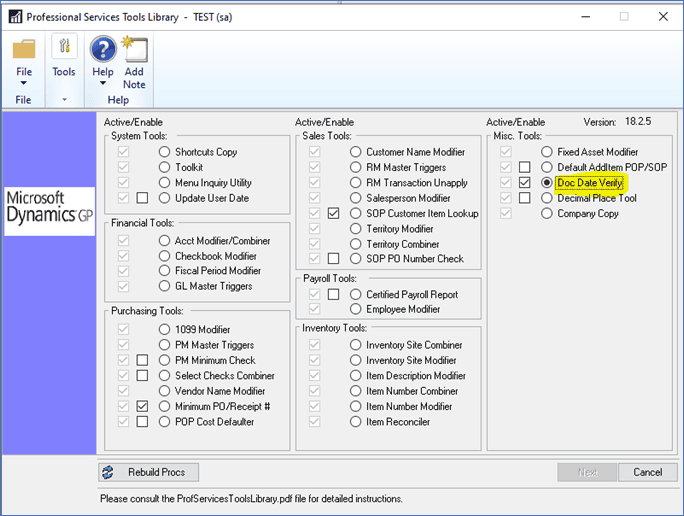Screen dimensions: 684x516
Task: Click the Rebuild Procs button
Action: pos(148,472)
